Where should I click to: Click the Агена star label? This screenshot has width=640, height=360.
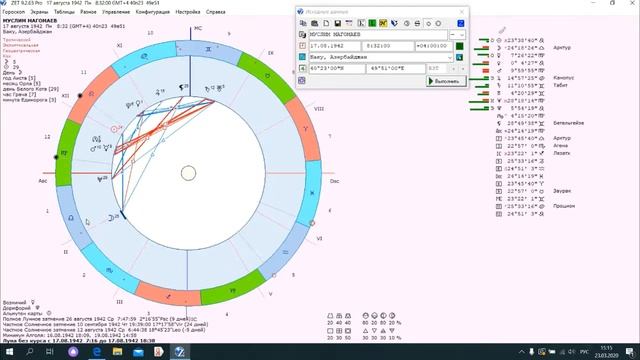pyautogui.click(x=560, y=146)
